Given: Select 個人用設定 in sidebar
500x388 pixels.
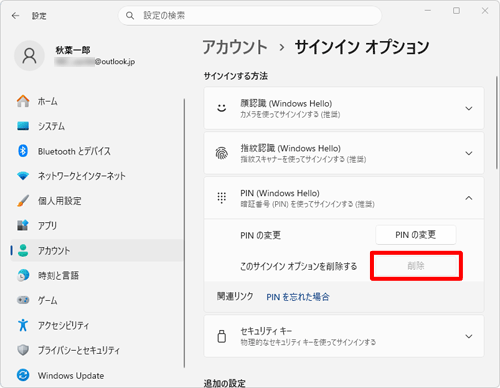Looking at the screenshot, I should coord(97,201).
